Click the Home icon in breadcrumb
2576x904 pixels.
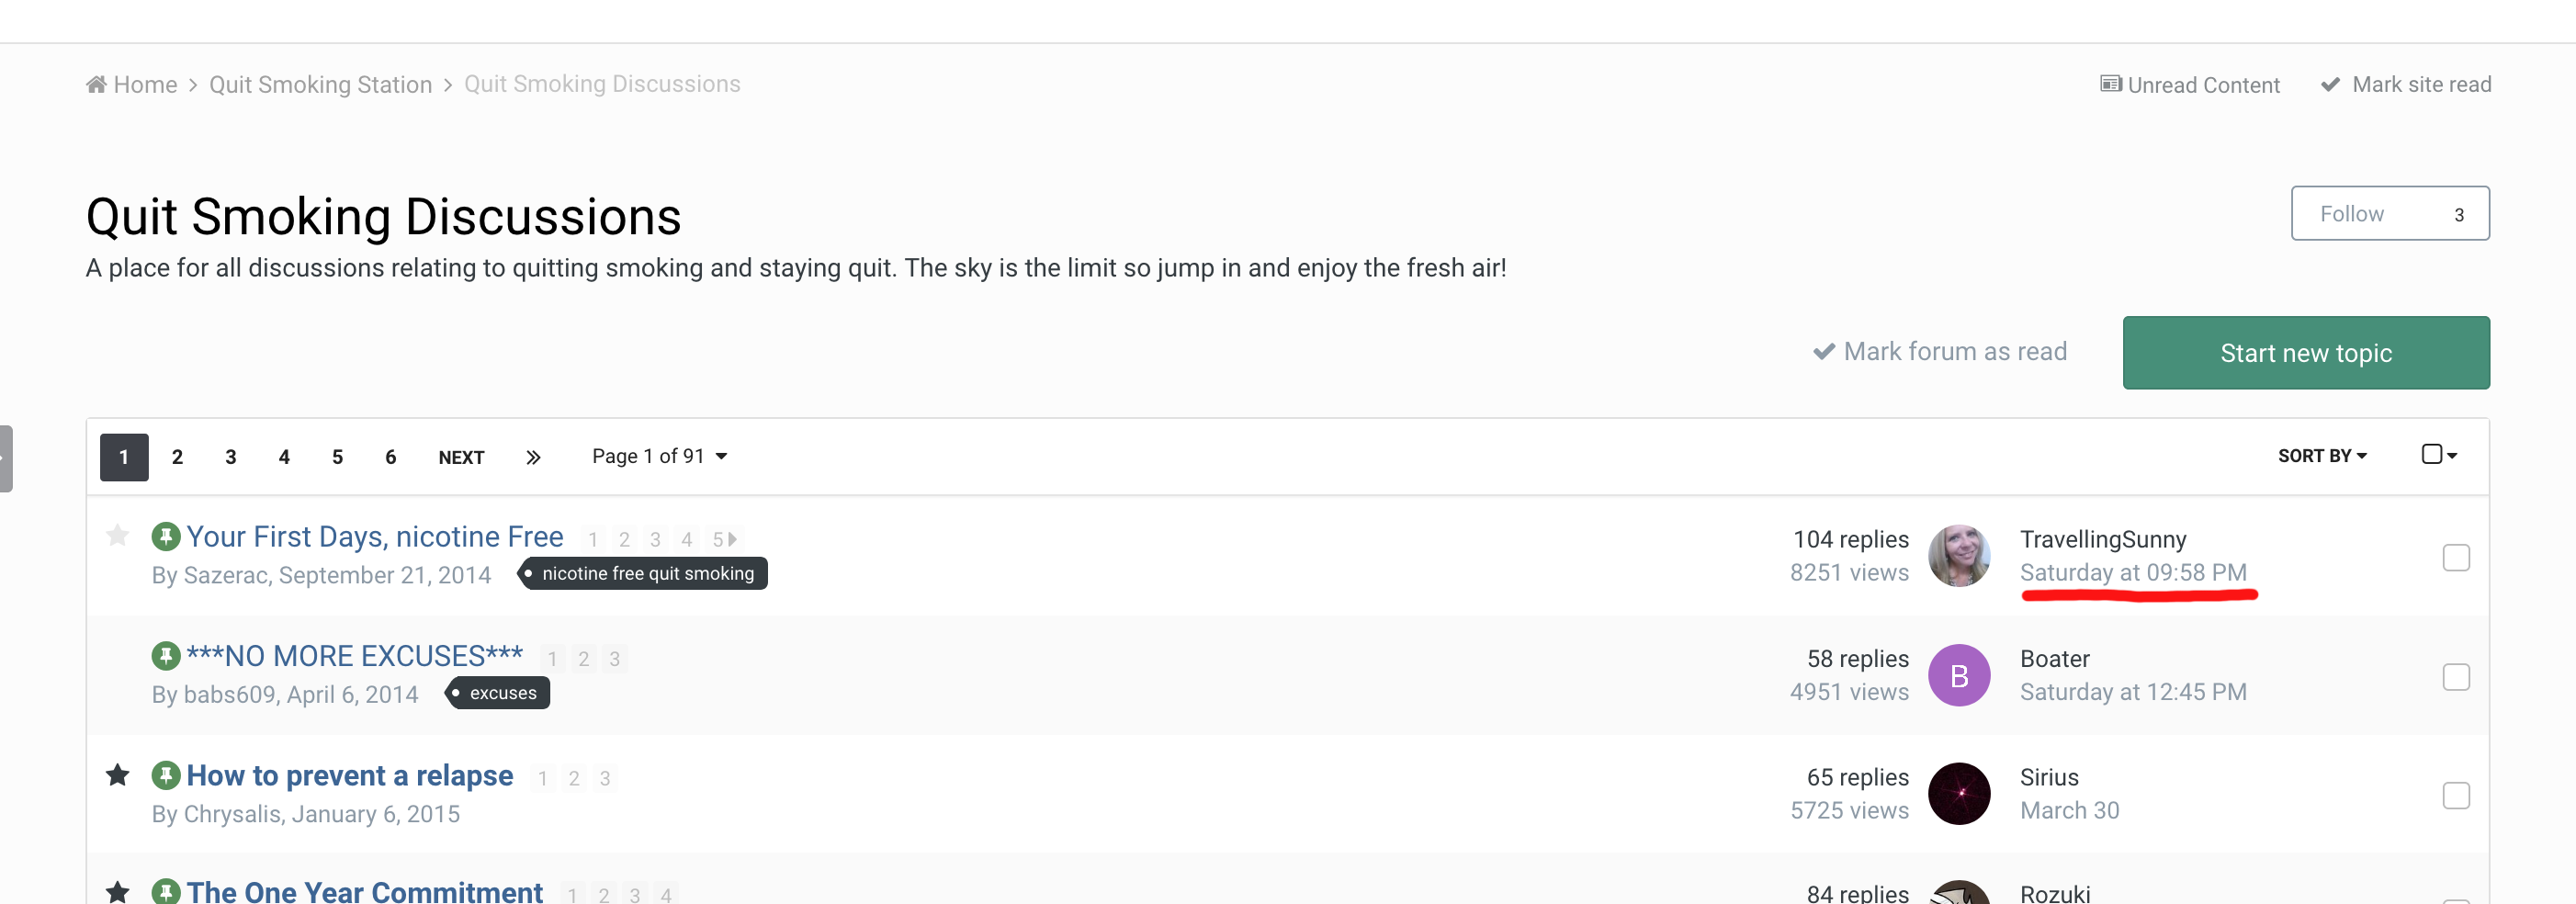96,84
